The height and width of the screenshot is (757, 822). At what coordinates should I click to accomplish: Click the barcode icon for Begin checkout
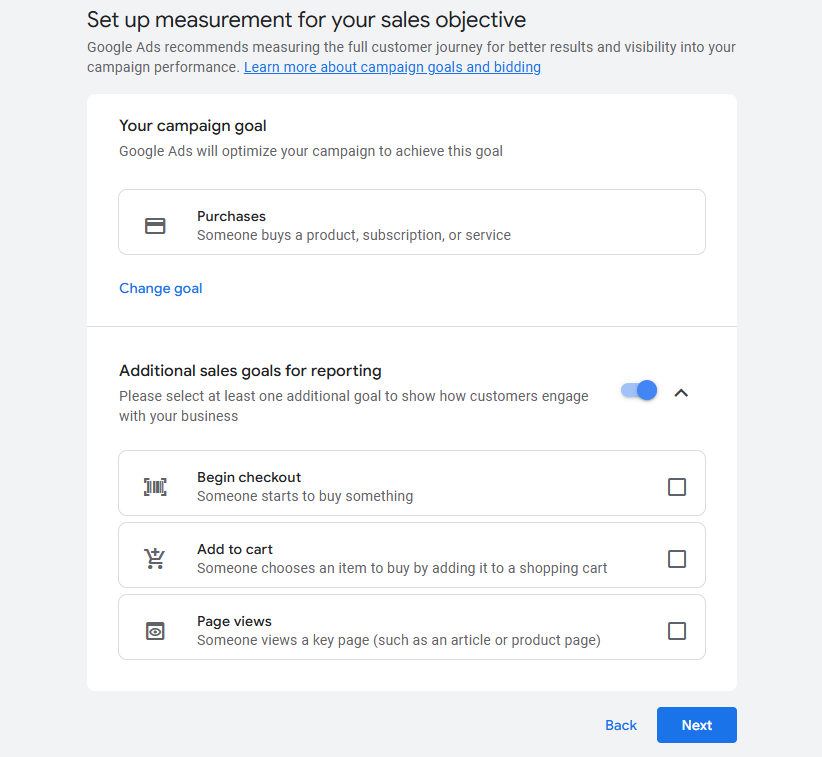(155, 487)
